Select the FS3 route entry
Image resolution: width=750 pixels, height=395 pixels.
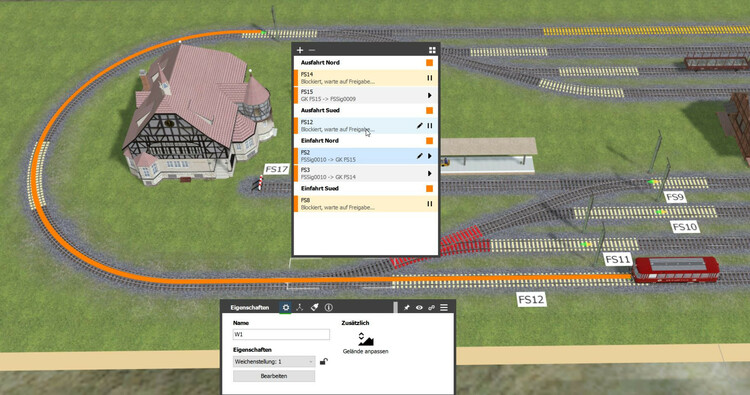point(365,173)
